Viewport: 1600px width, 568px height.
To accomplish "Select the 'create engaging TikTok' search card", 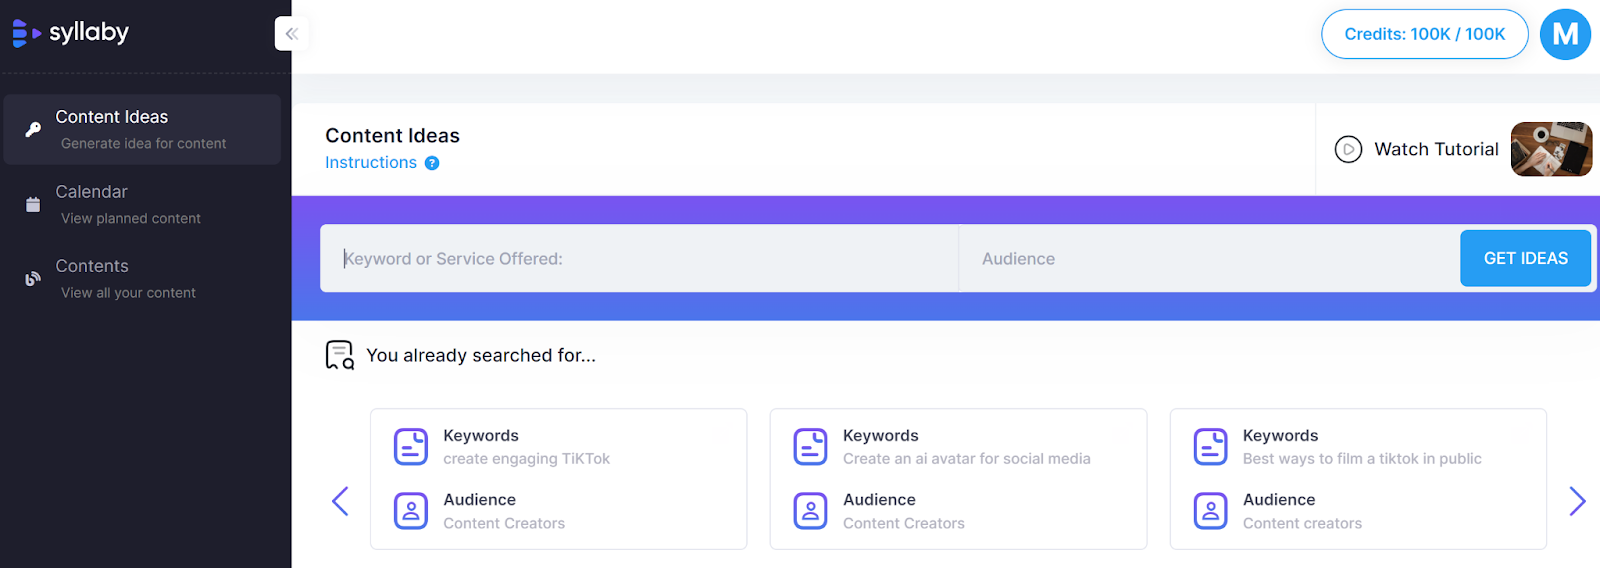I will pos(558,479).
